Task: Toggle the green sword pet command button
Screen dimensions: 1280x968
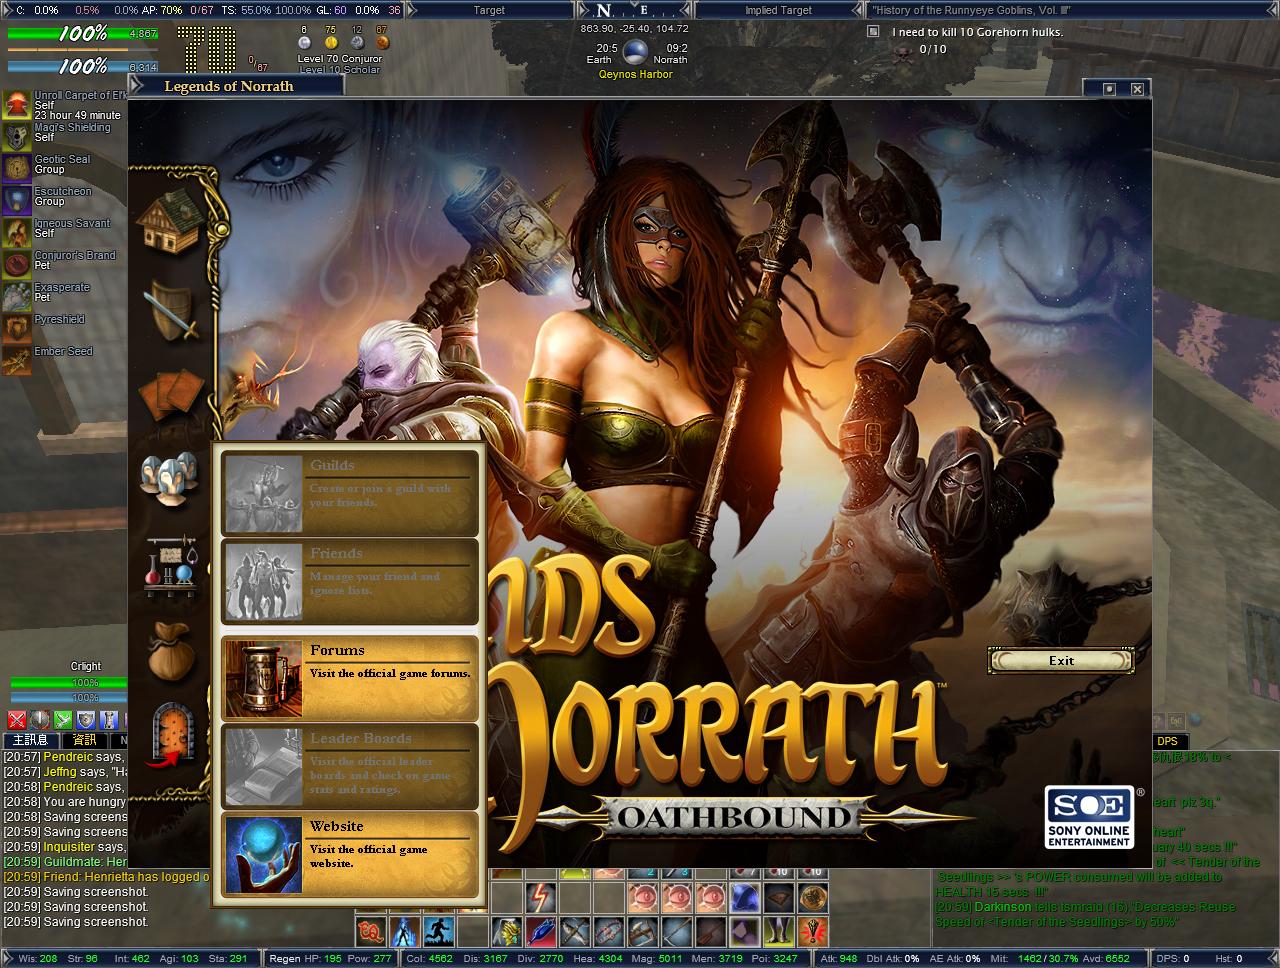Action: click(x=62, y=719)
